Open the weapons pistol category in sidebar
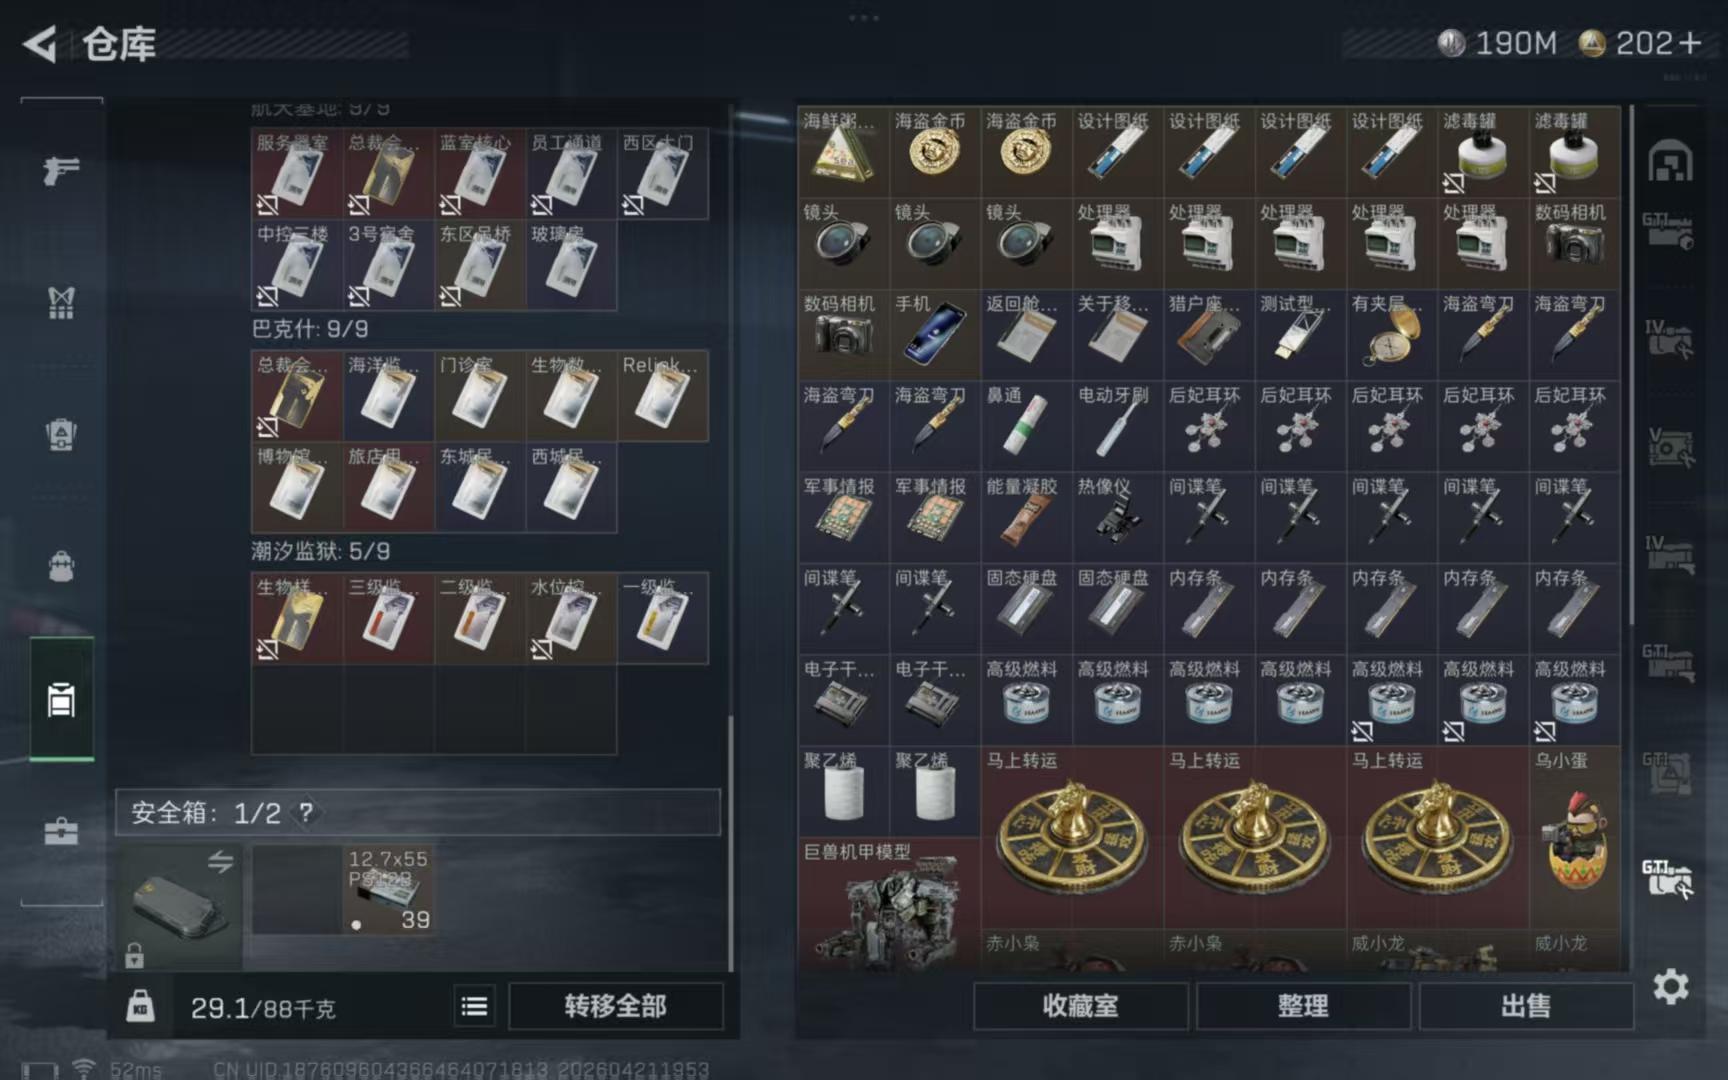 (61, 170)
